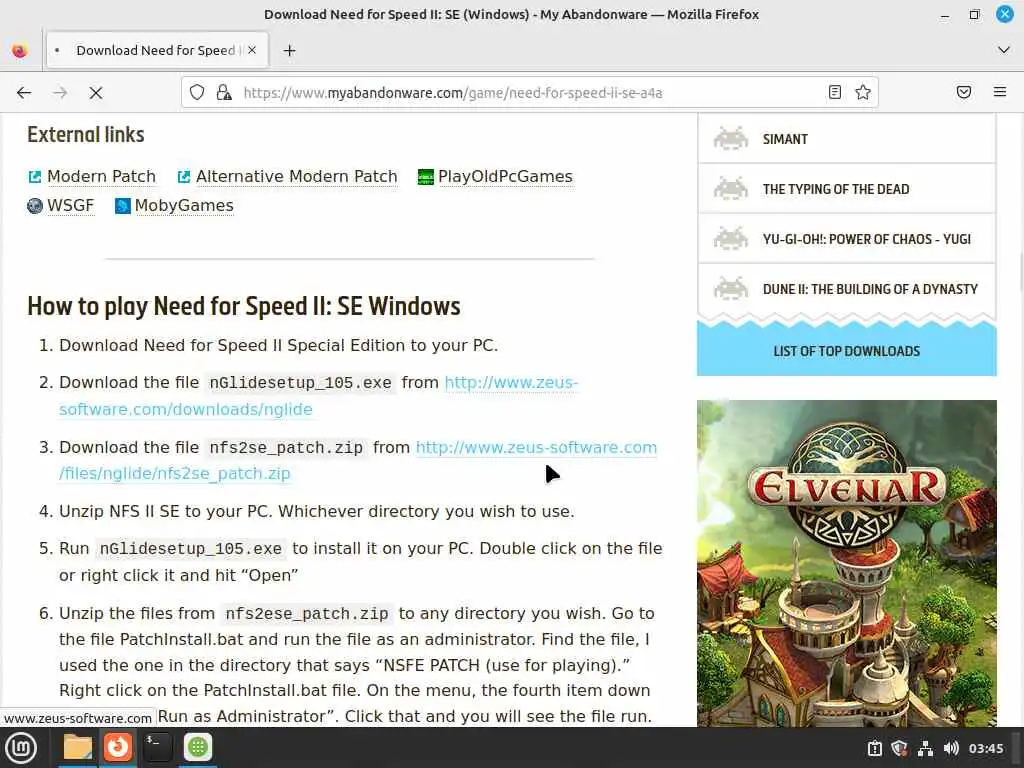Click the 'External links' heading
The image size is (1024, 768).
click(x=86, y=135)
